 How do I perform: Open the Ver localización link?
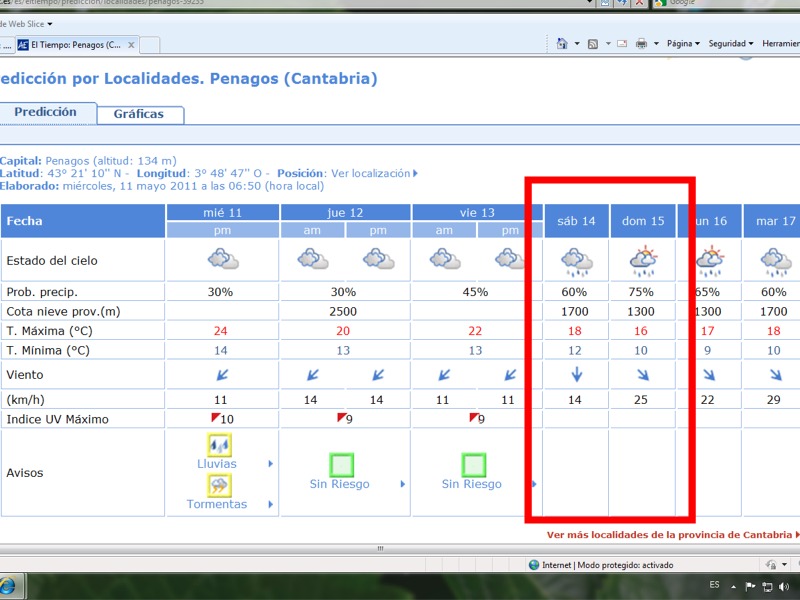371,173
